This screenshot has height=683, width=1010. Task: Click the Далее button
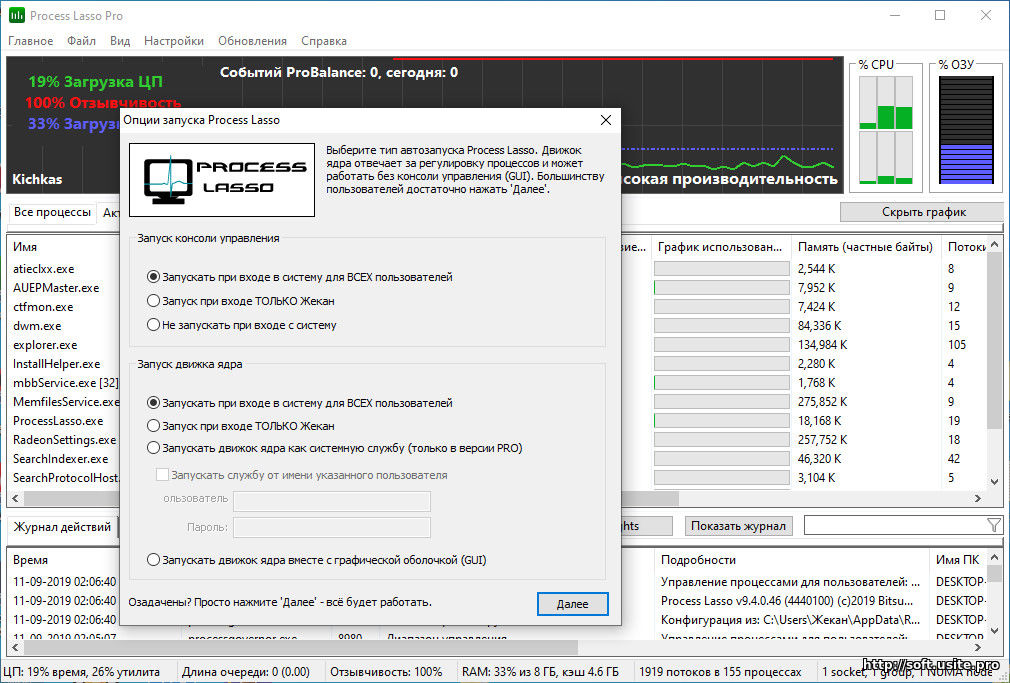click(573, 604)
